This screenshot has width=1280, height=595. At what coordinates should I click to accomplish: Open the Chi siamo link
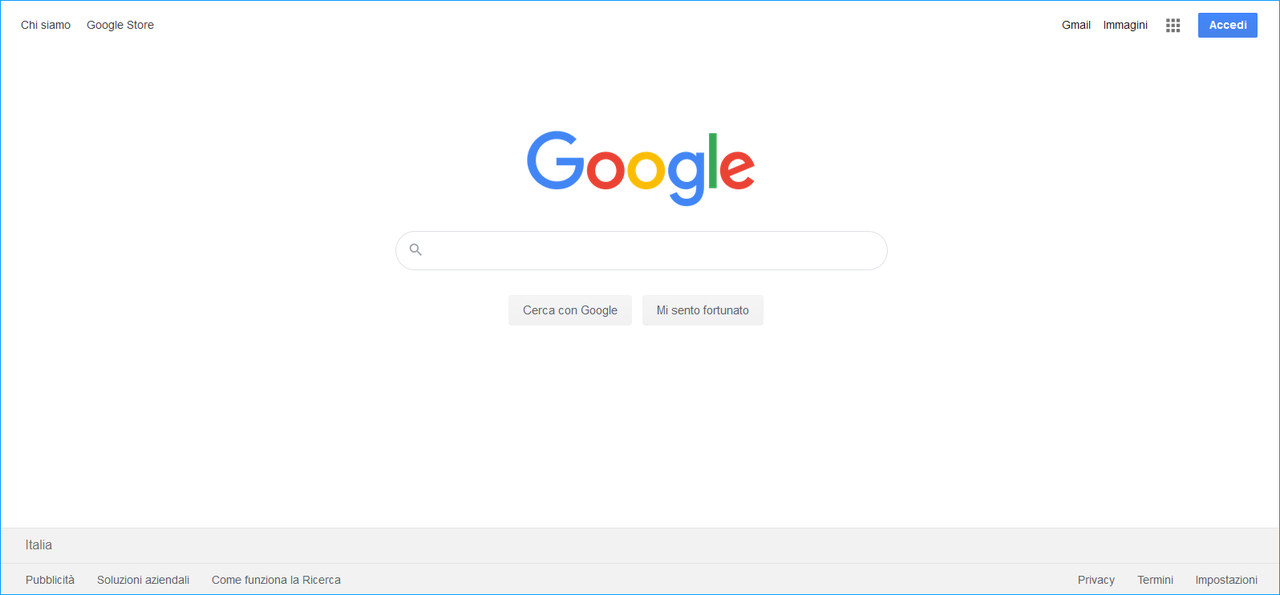pos(46,25)
